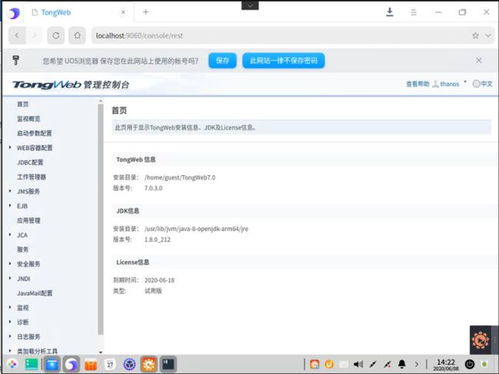Open the thanos user dropdown
This screenshot has height=374, width=499.
(x=449, y=84)
